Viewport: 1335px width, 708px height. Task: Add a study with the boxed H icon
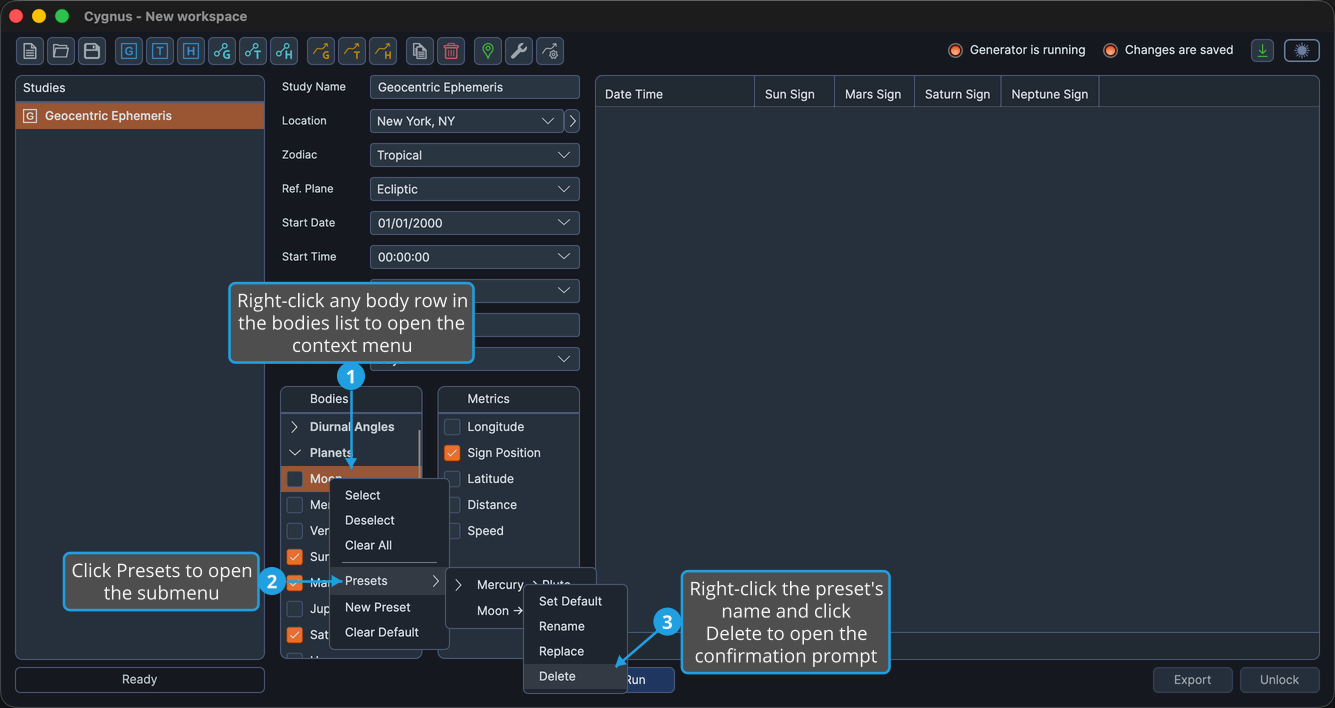pos(191,51)
